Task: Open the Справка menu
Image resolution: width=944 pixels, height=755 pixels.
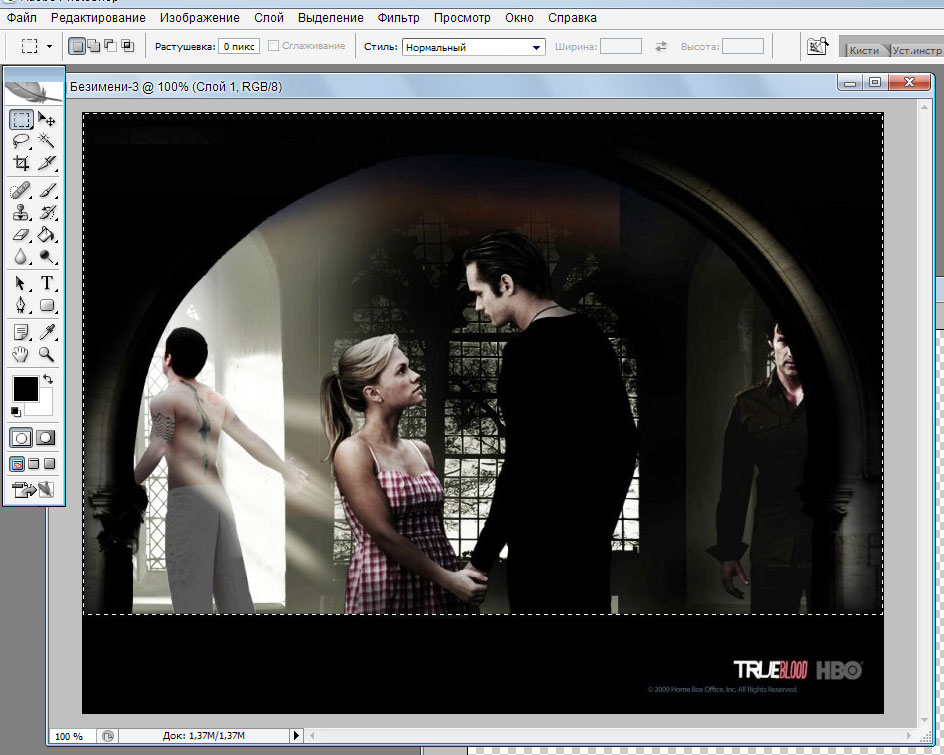Action: pyautogui.click(x=573, y=18)
